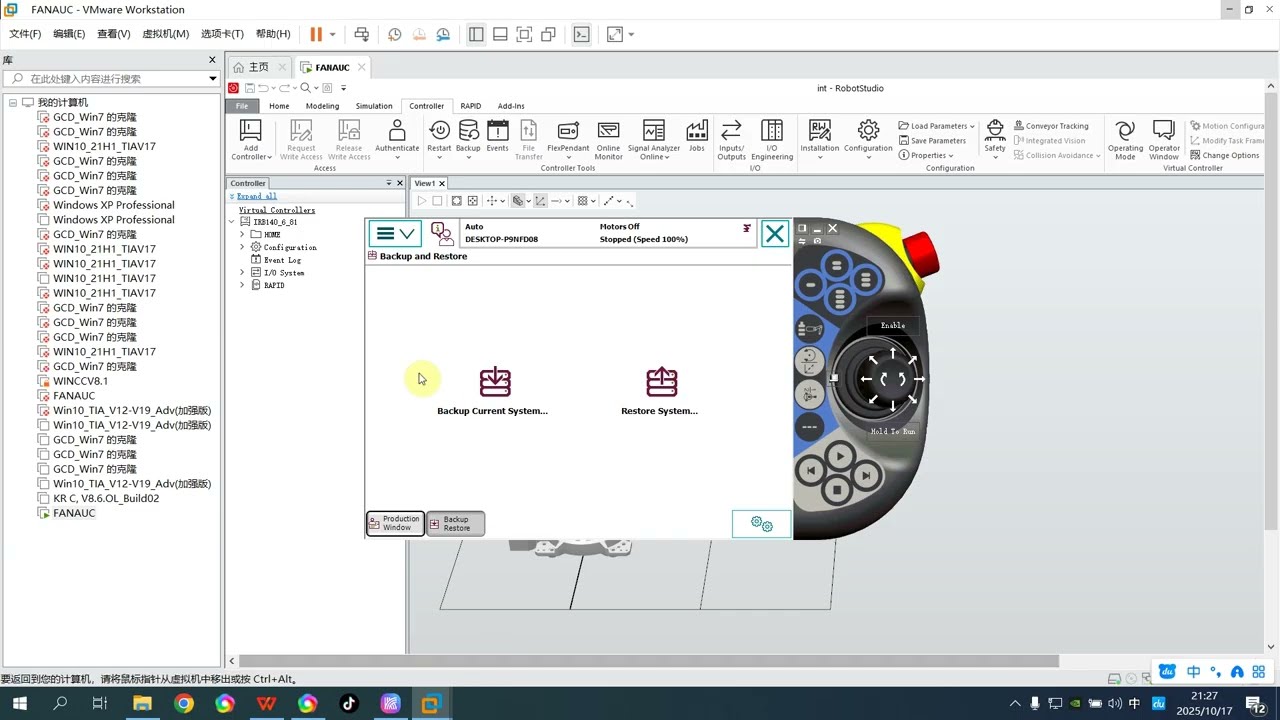
Task: Click the FlexPendant operator messages icon
Action: click(x=441, y=233)
